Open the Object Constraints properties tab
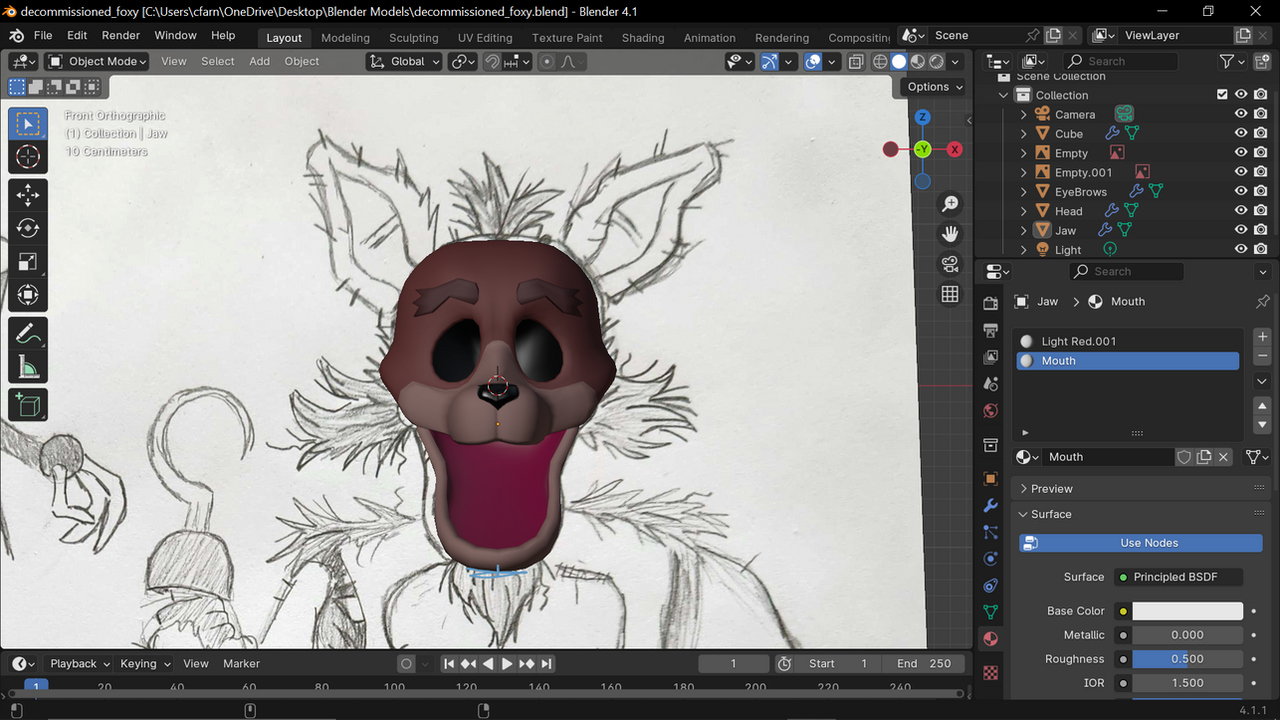The image size is (1280, 720). (x=991, y=586)
